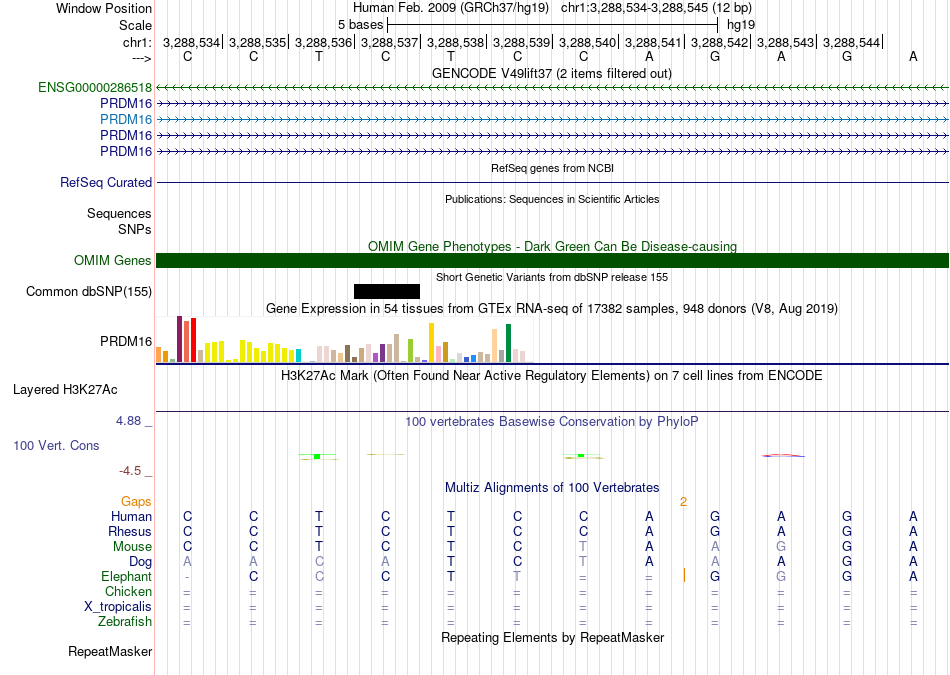
Task: Click the chr1:3,288,534-3,288,545 position text
Action: [656, 8]
